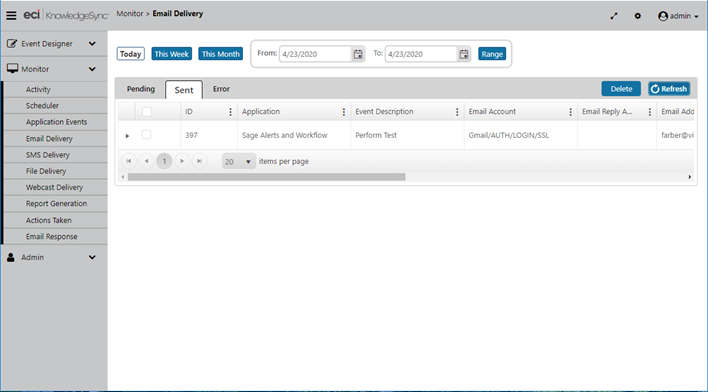
Task: Click the Monitor breadcrumb link
Action: coord(130,14)
